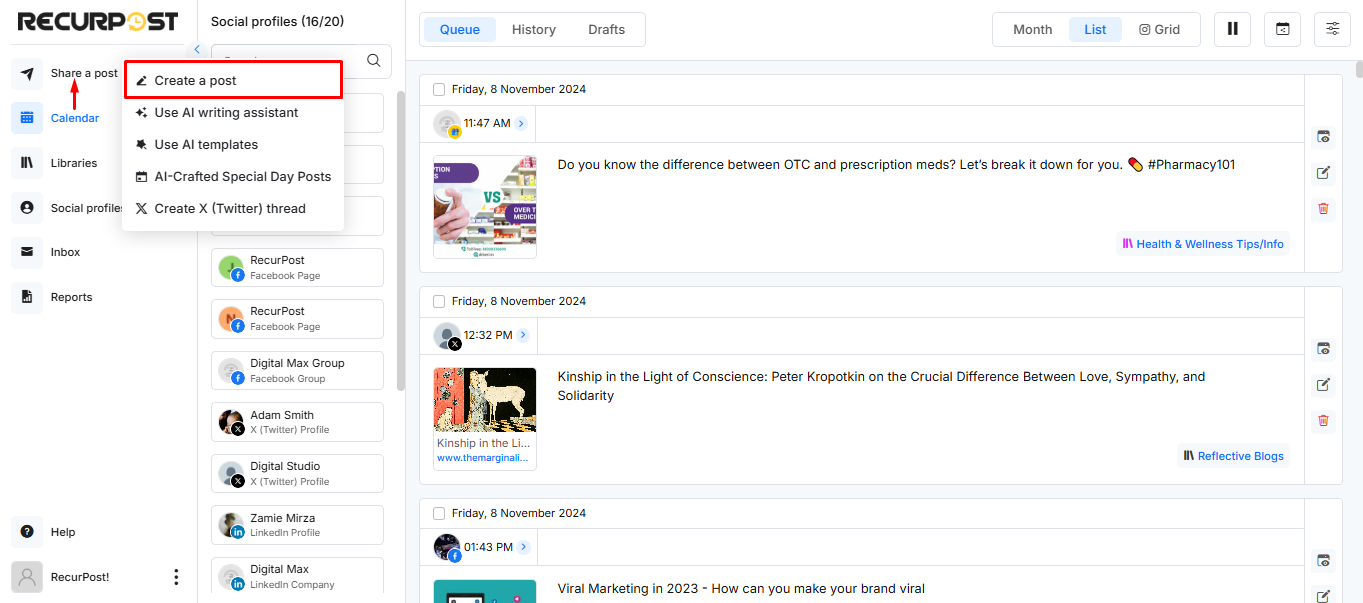Screen dimensions: 1363x603
Task: Open the Reports icon in sidebar
Action: (27, 297)
